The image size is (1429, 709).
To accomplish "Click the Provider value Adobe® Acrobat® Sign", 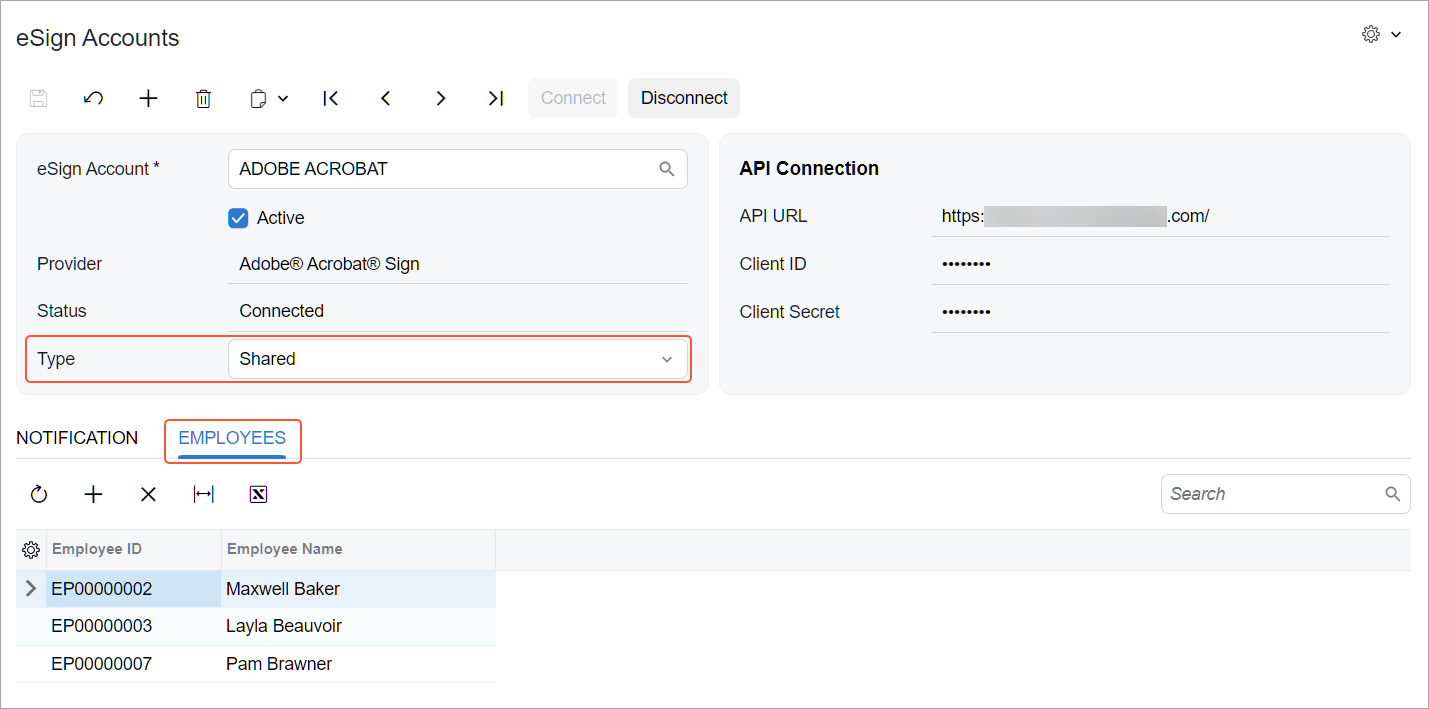I will [329, 264].
